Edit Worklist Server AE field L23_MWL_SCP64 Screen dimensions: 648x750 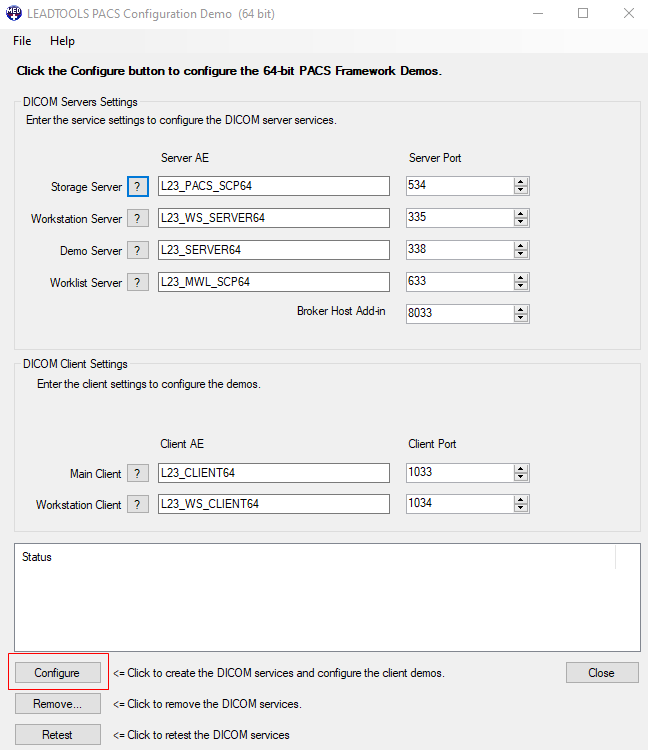pos(274,282)
